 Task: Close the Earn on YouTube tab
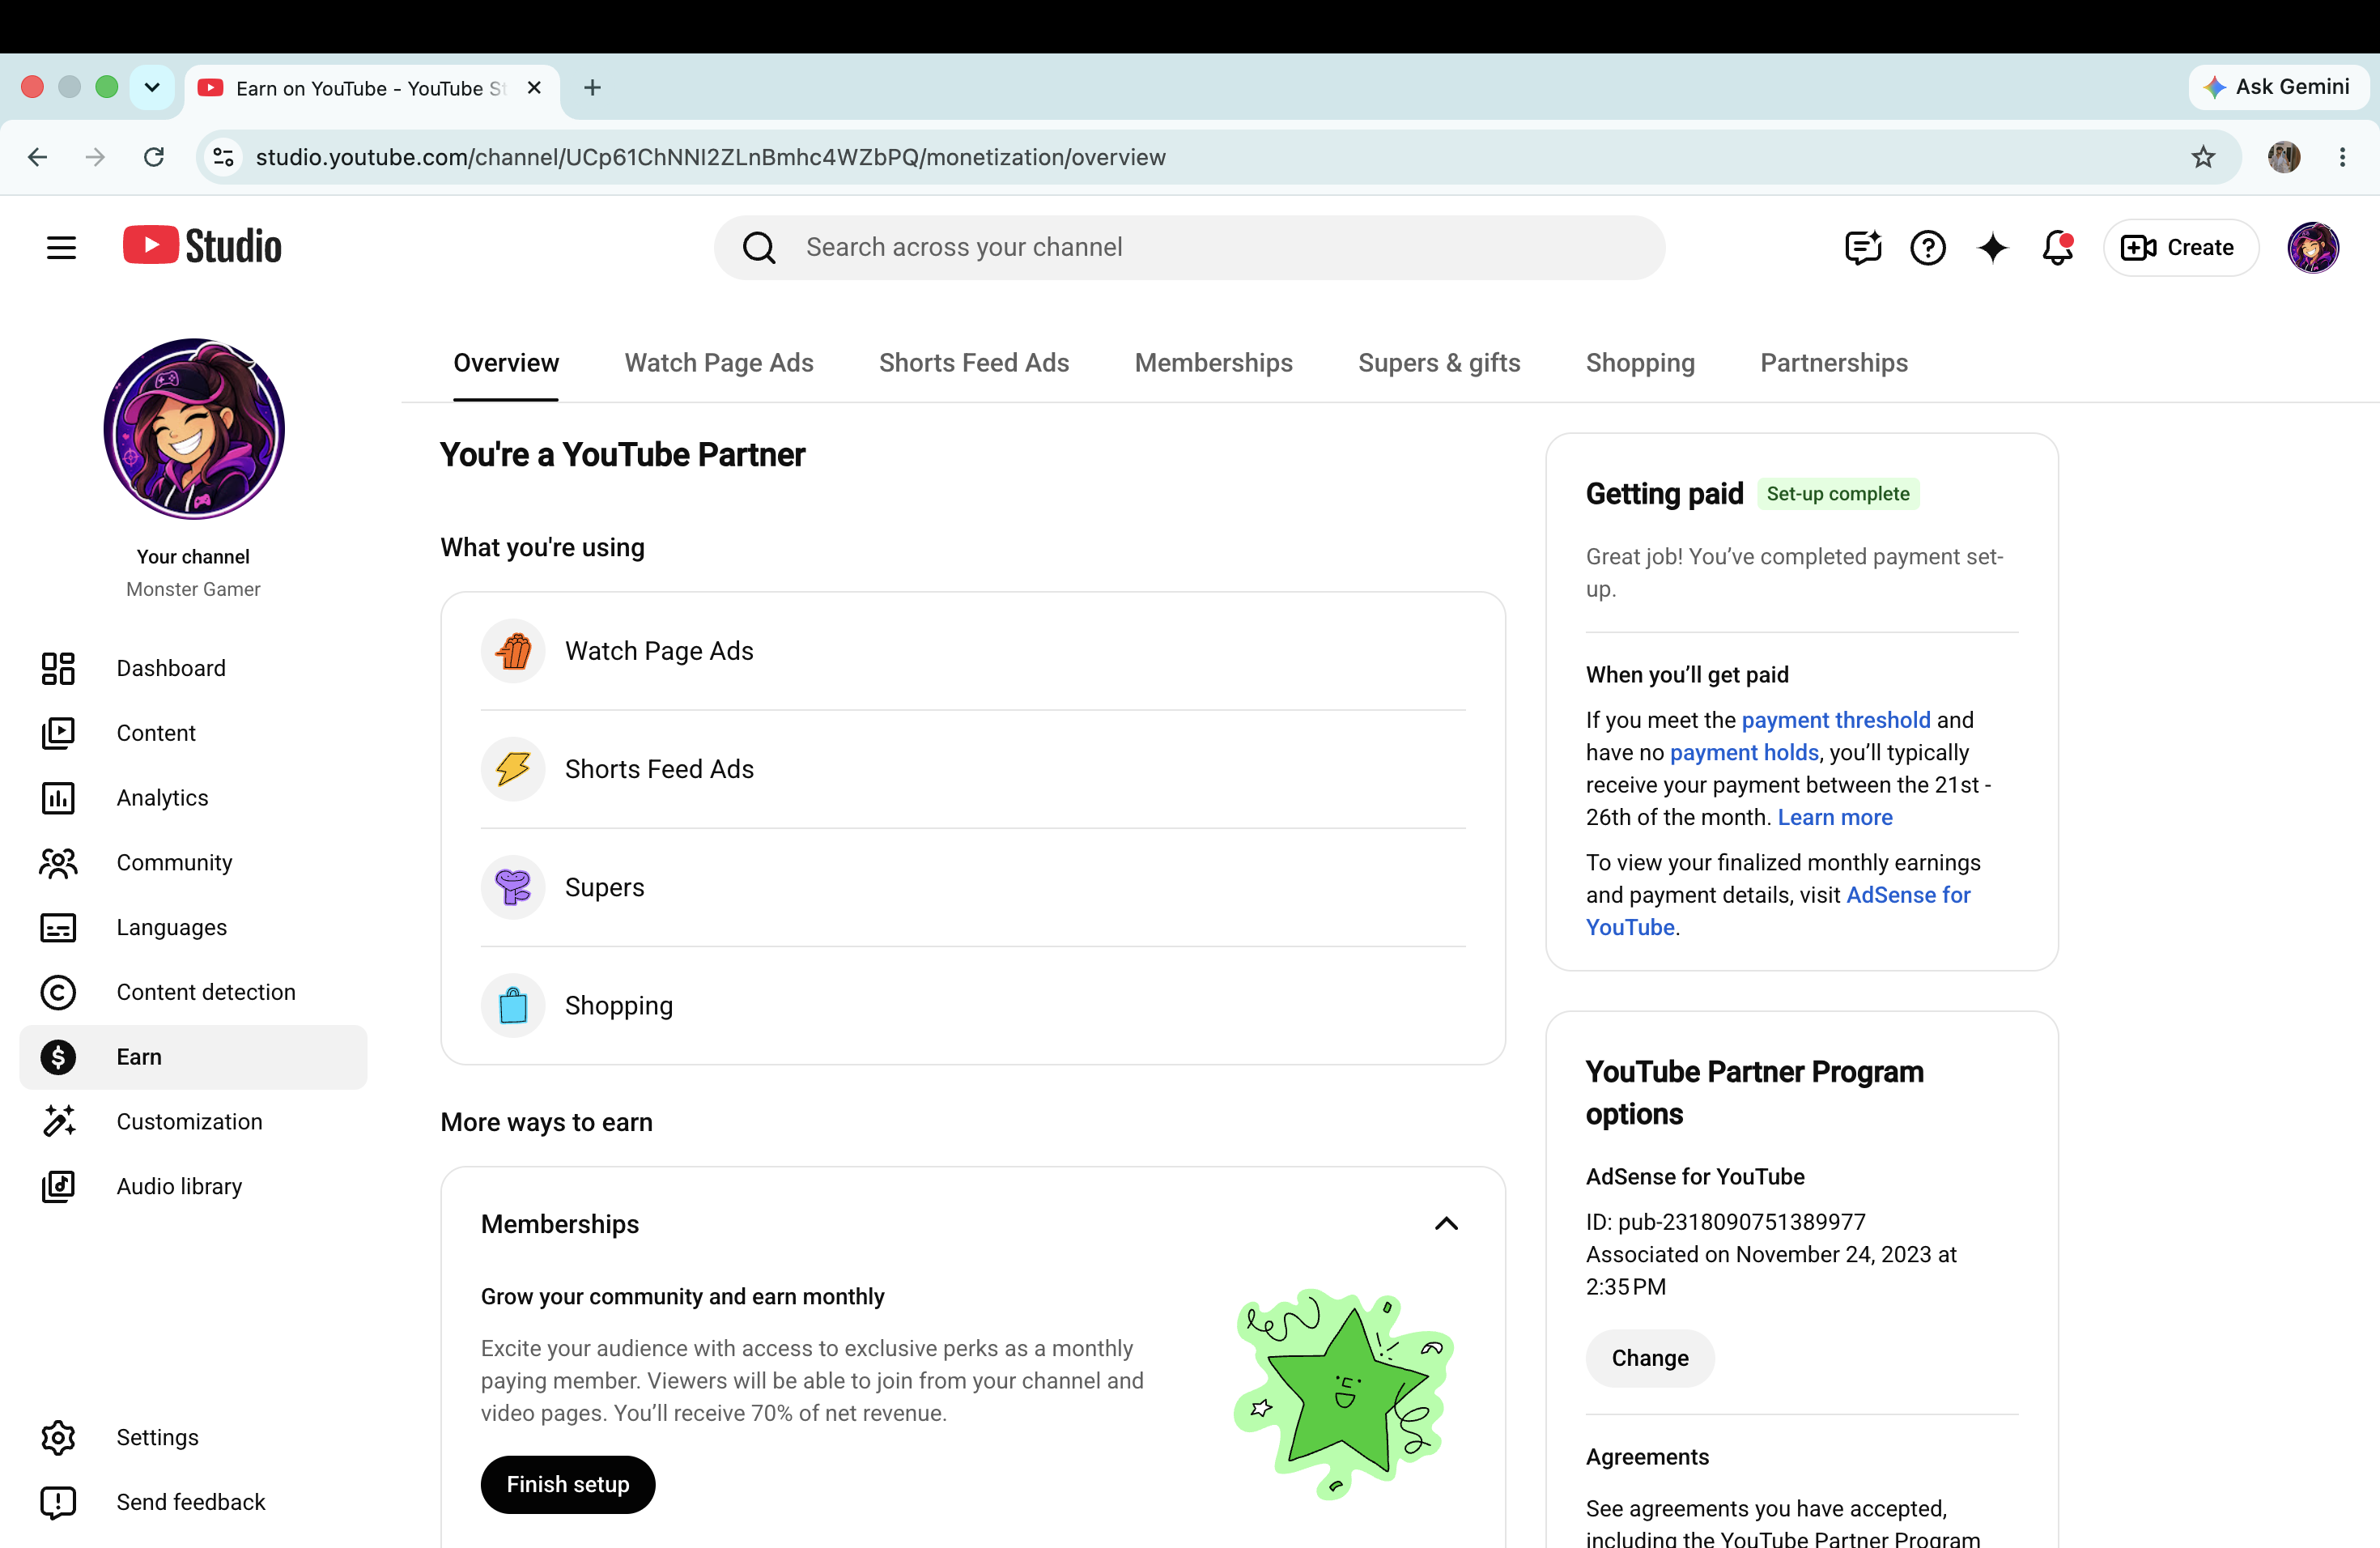click(x=534, y=88)
